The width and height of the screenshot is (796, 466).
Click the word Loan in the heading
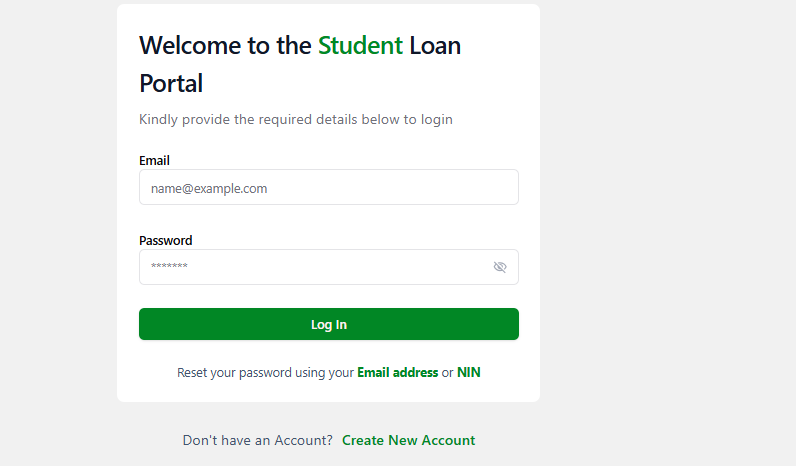(x=435, y=45)
